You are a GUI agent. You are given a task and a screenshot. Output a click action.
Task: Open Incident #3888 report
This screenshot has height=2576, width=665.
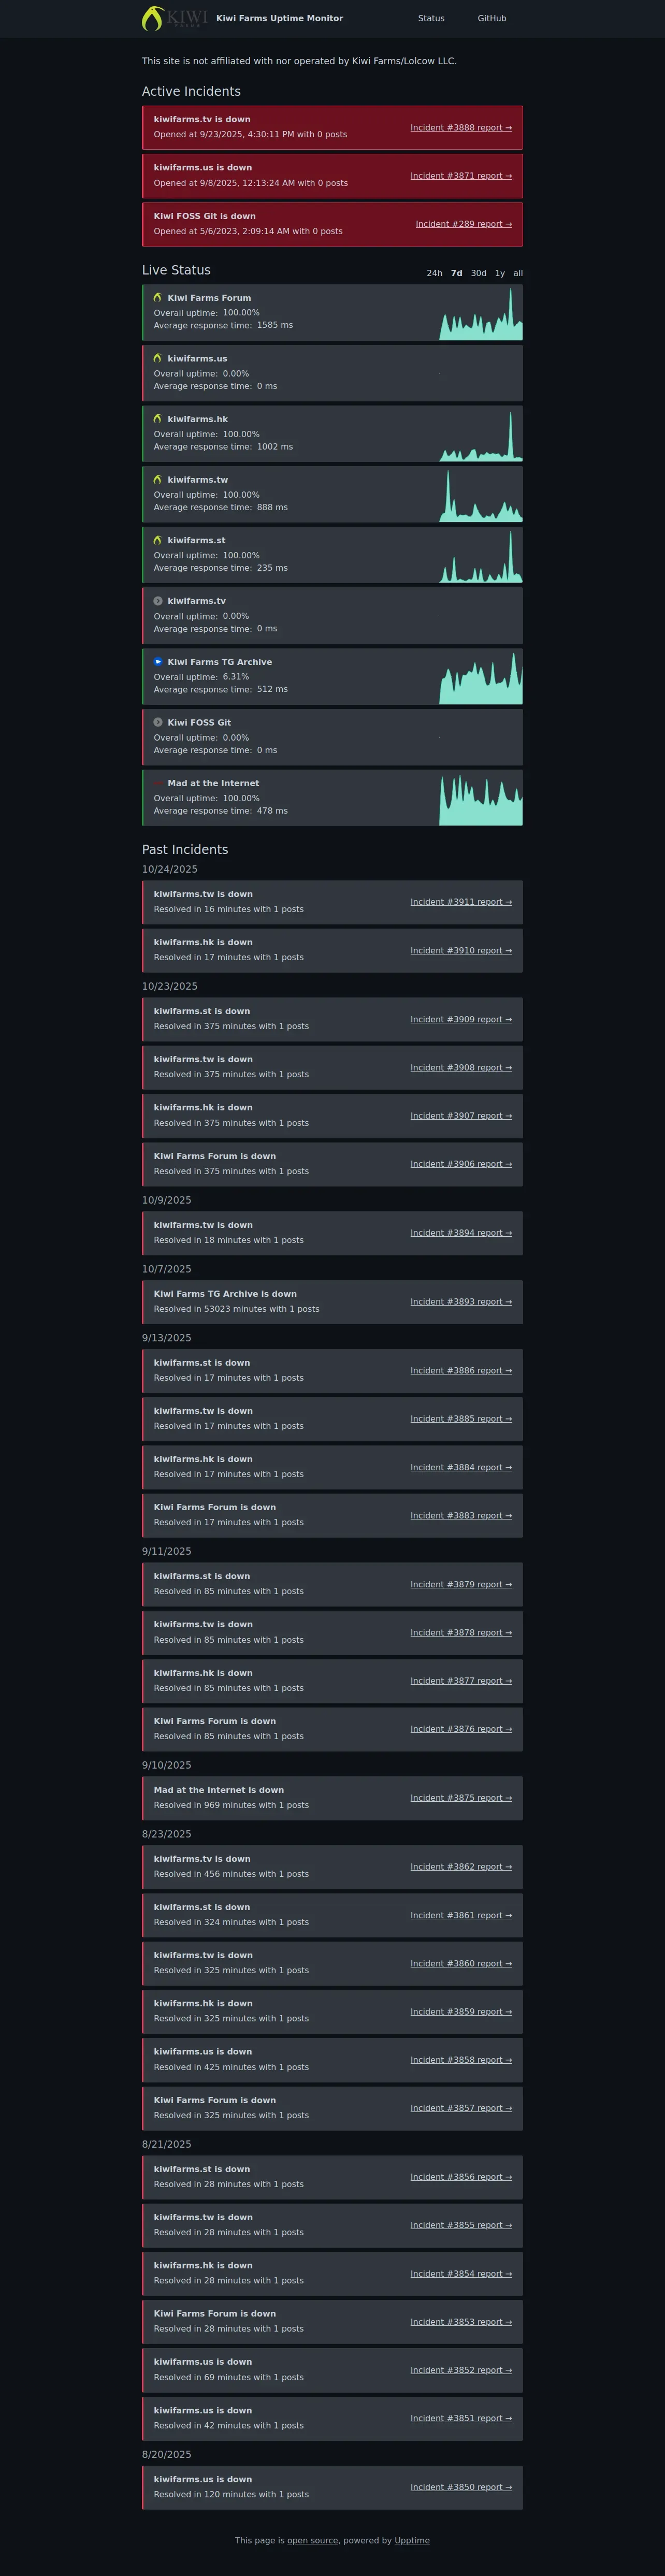pos(460,128)
